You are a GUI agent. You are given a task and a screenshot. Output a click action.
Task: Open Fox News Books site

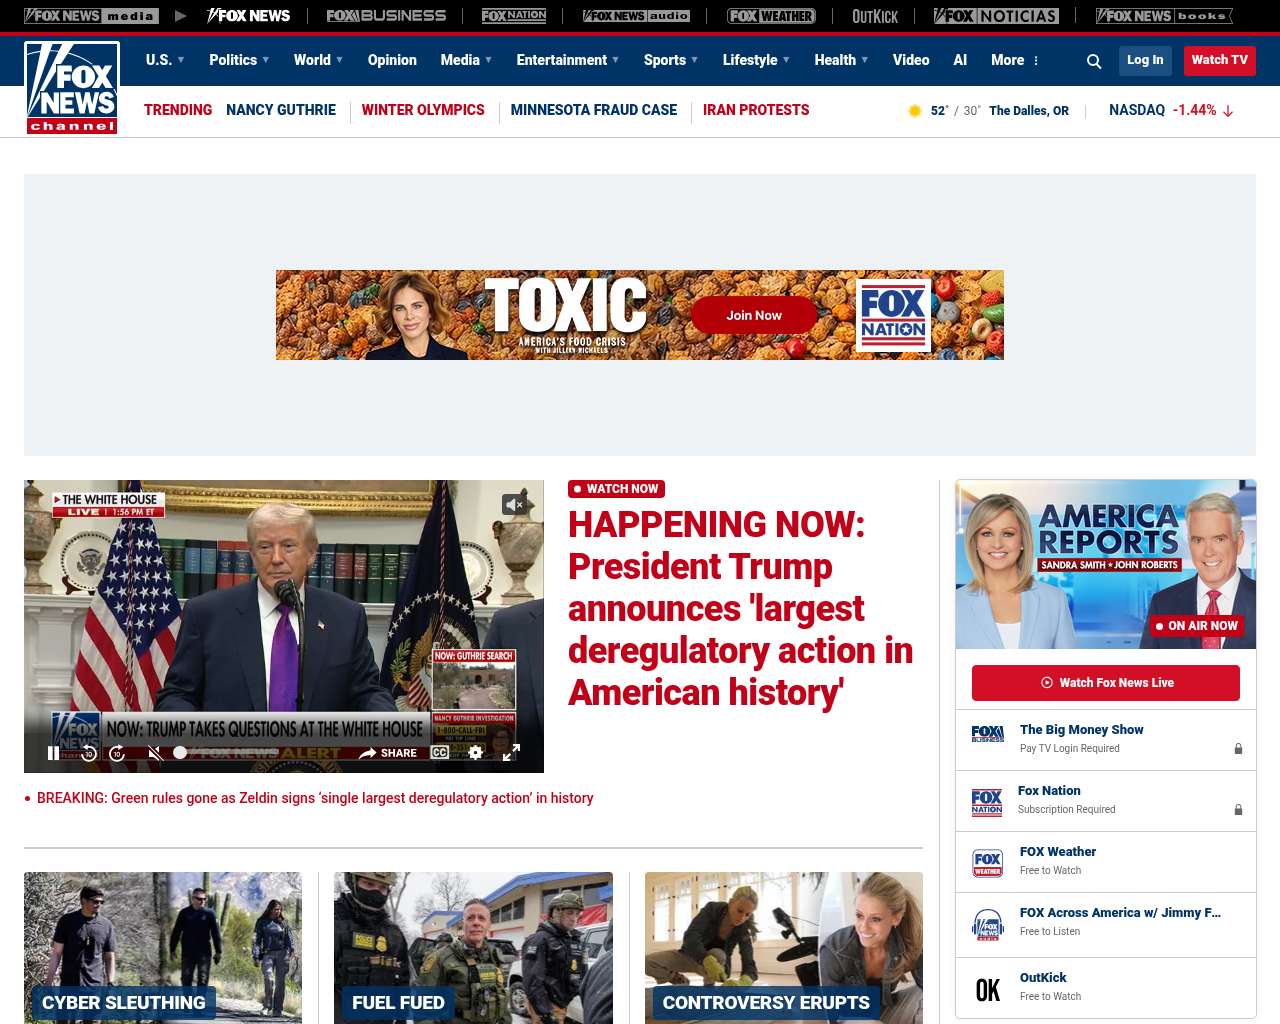point(1164,16)
